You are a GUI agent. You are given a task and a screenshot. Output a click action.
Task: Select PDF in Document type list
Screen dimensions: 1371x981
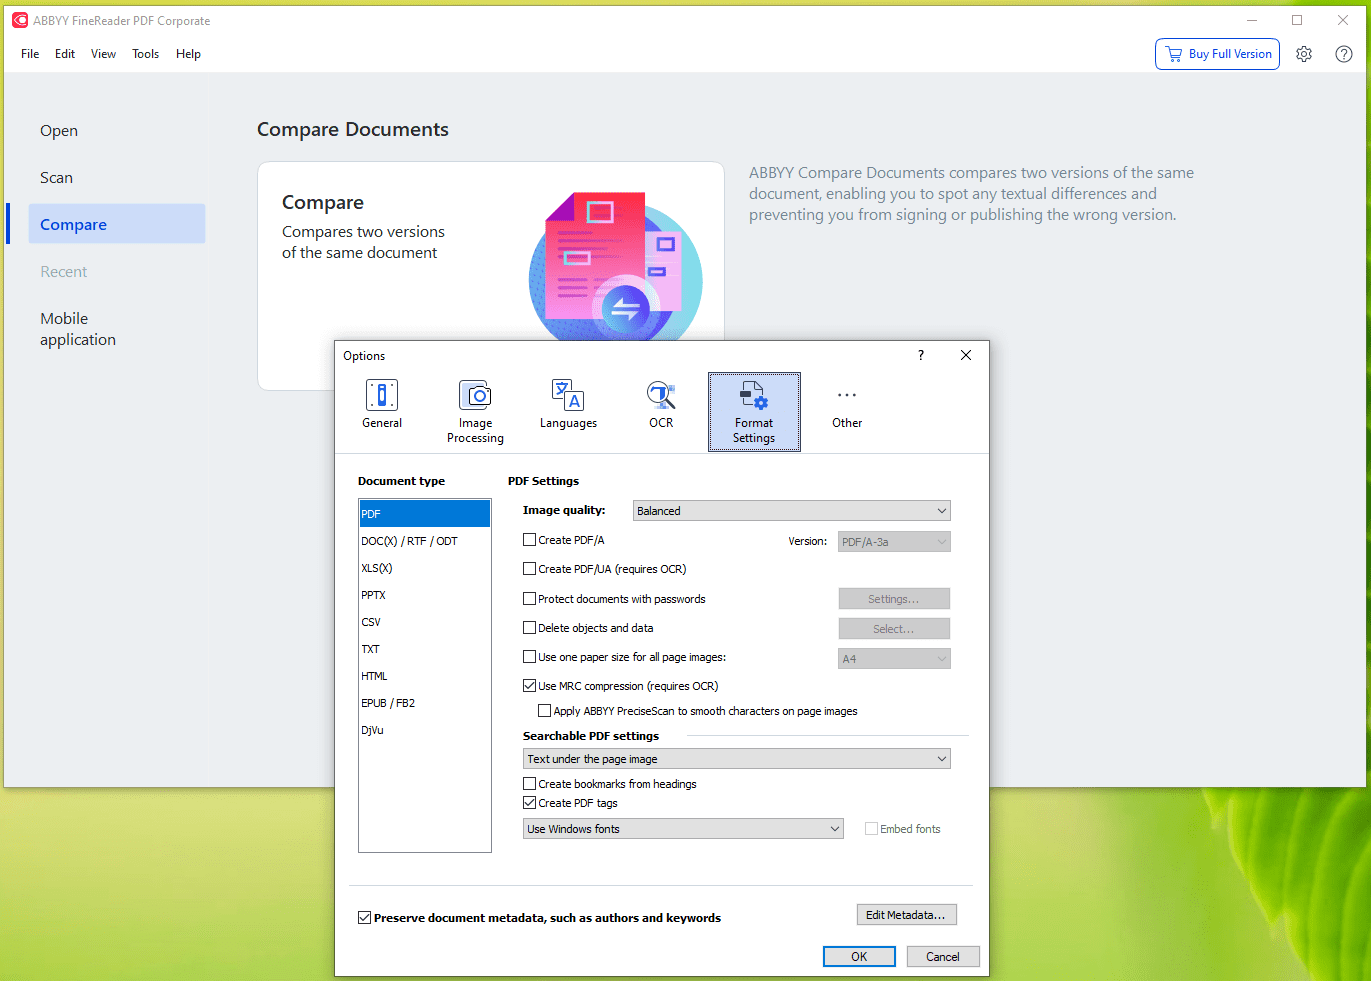[425, 514]
